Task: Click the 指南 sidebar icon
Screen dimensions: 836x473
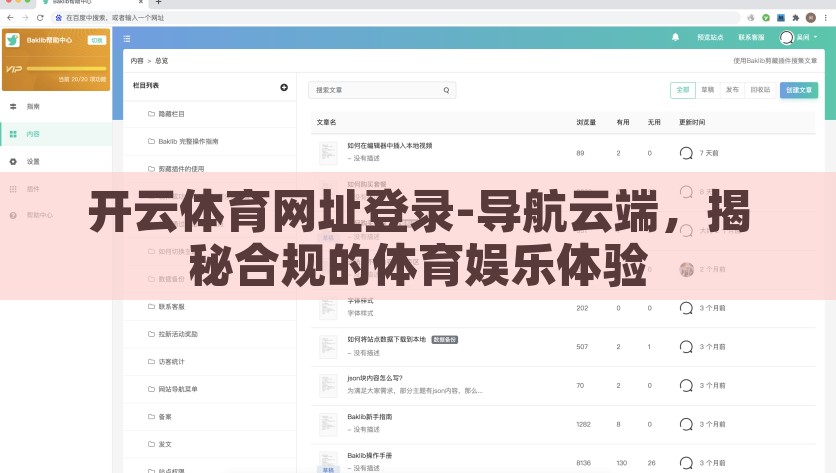Action: [x=13, y=106]
